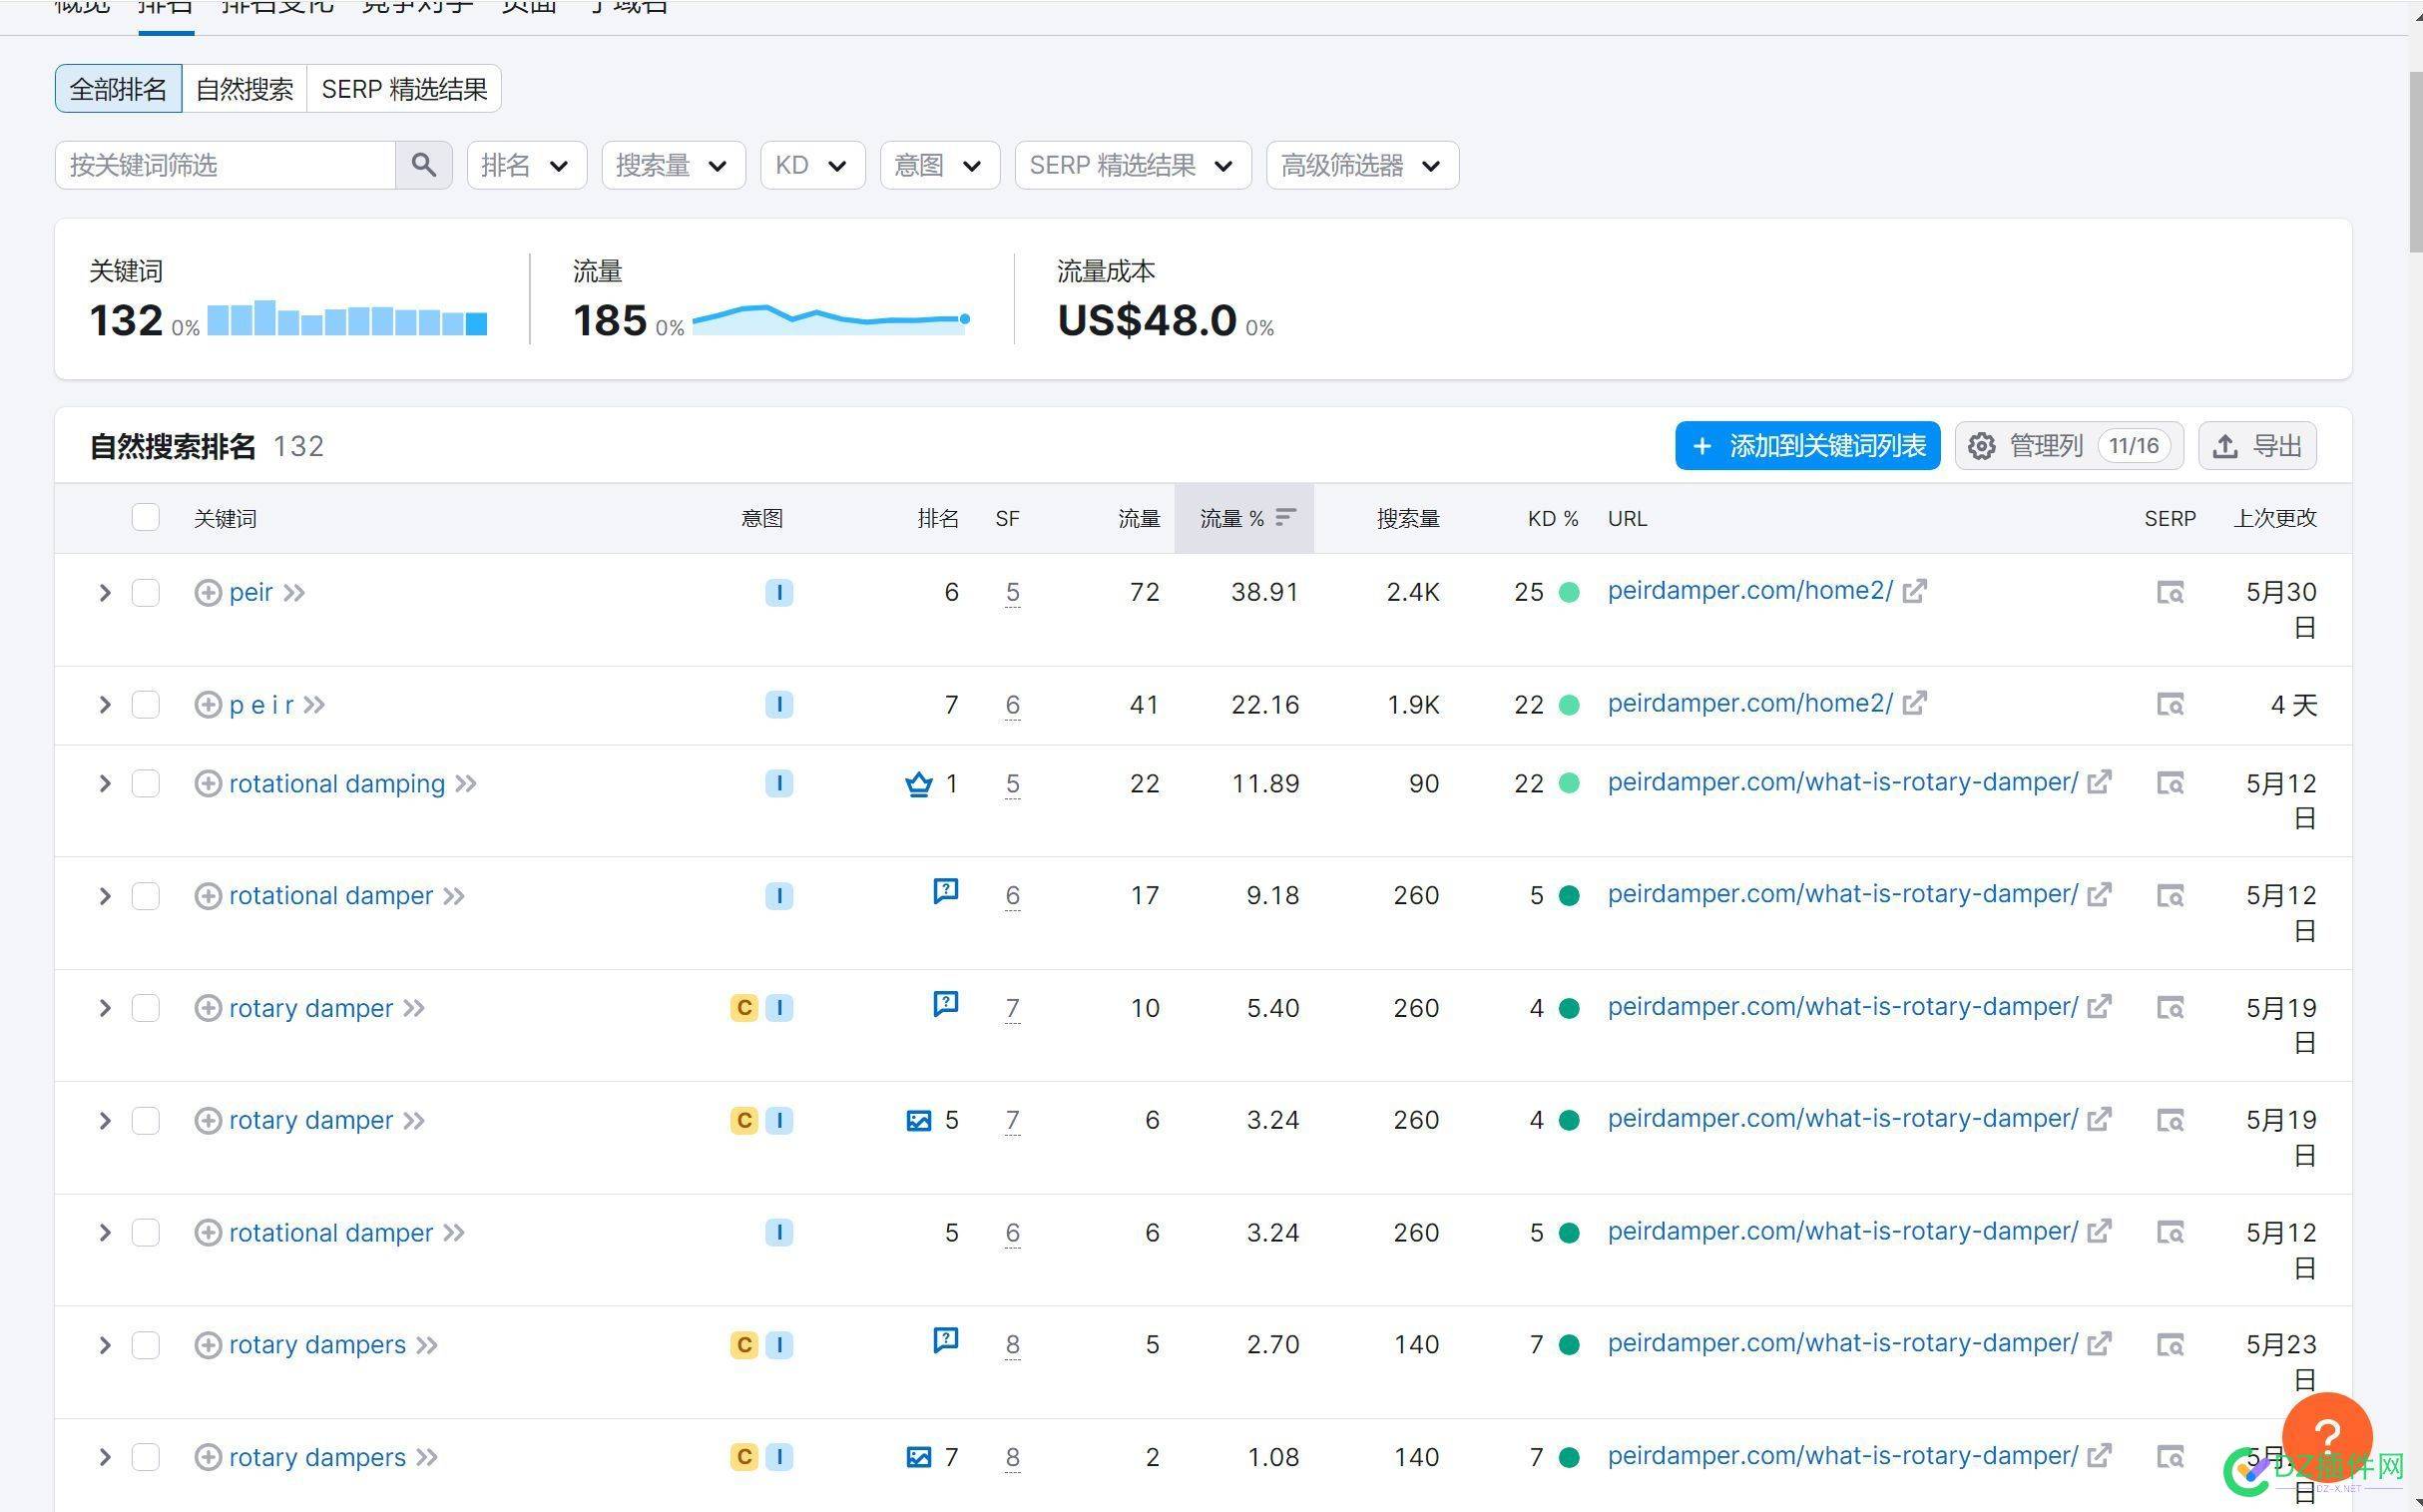Click Commercial intent badge in rotary damper row with traffic 10
Screen dimensions: 2423x1512
click(x=743, y=1008)
